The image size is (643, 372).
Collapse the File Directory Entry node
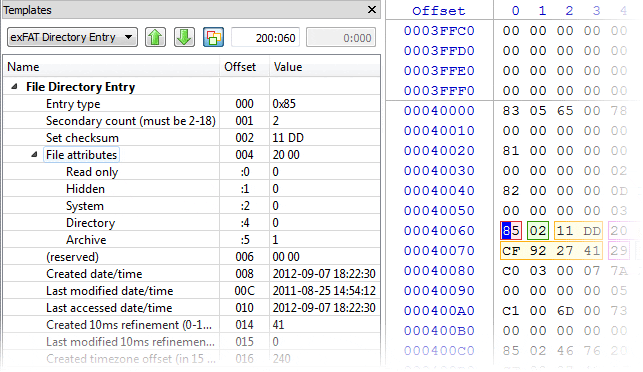pos(14,87)
